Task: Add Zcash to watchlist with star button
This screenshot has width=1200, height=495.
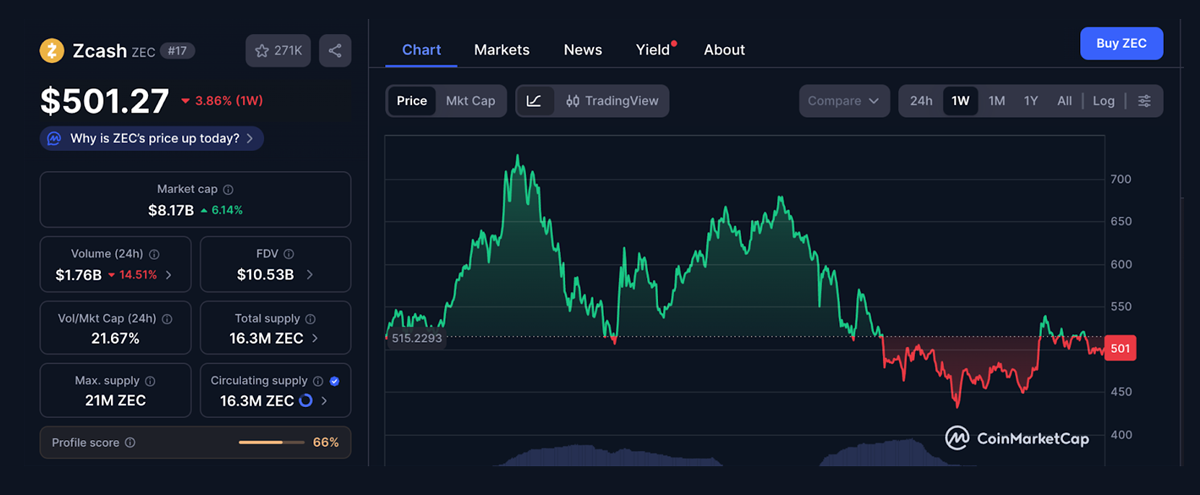Action: [x=279, y=50]
